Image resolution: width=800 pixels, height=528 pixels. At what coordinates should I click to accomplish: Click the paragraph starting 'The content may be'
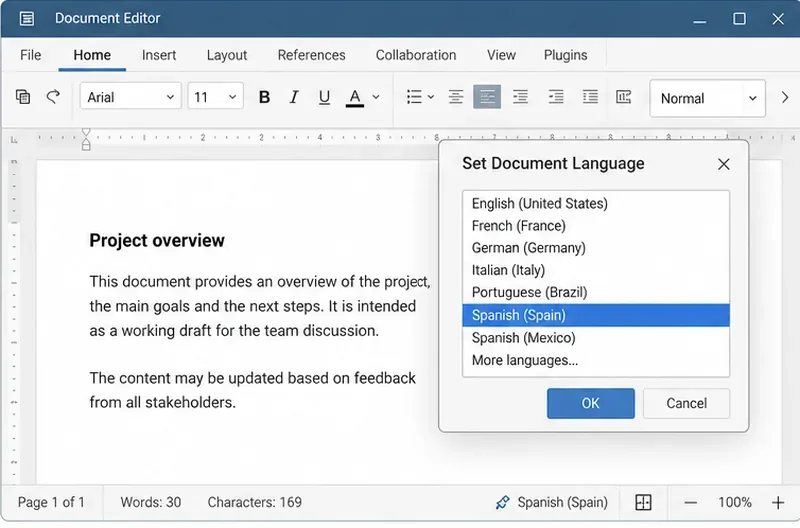coord(253,390)
